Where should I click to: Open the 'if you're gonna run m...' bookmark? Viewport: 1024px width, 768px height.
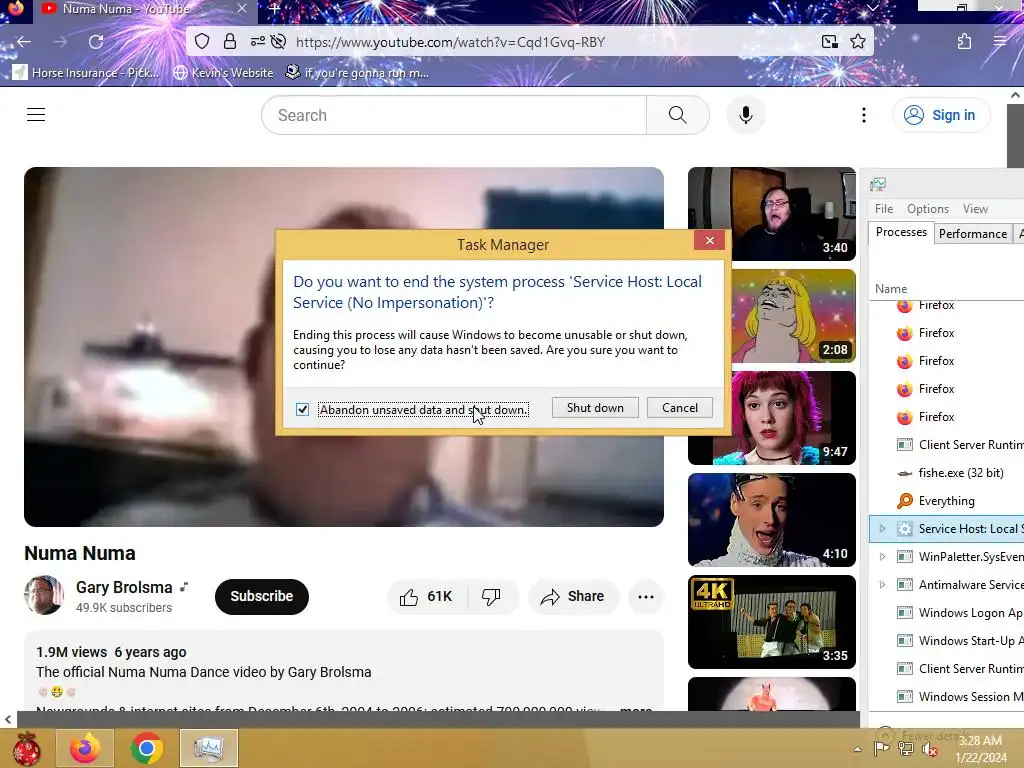coord(357,72)
